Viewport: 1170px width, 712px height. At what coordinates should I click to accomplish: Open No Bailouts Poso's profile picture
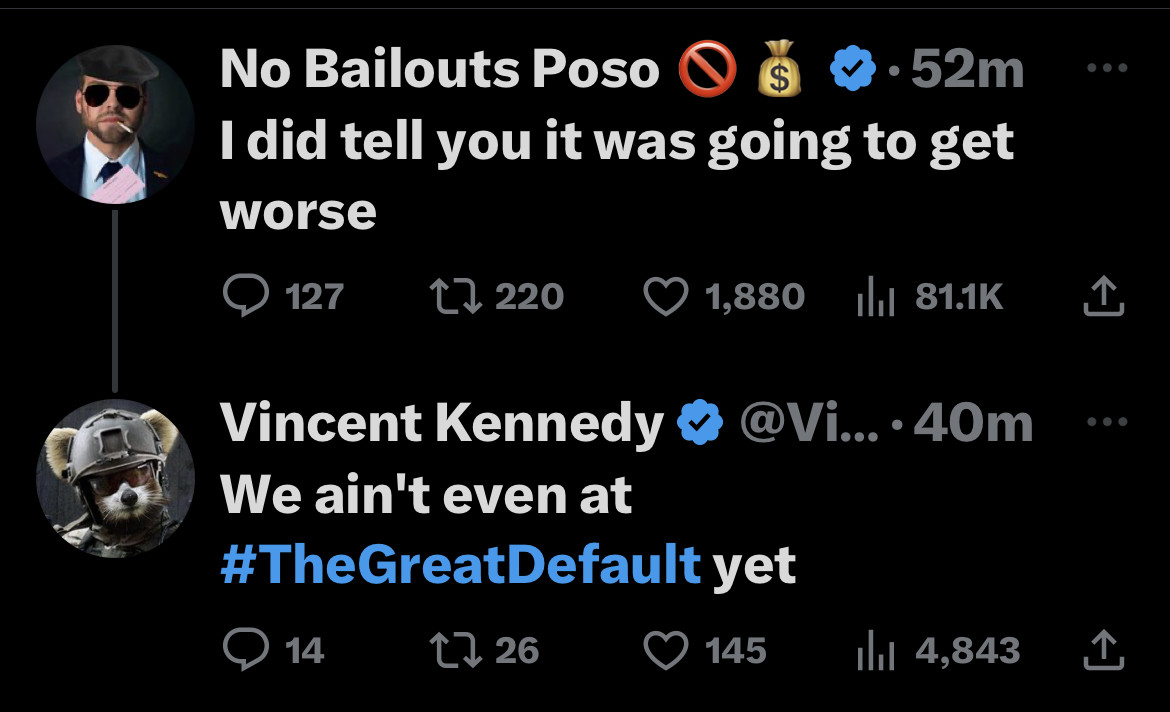(115, 125)
